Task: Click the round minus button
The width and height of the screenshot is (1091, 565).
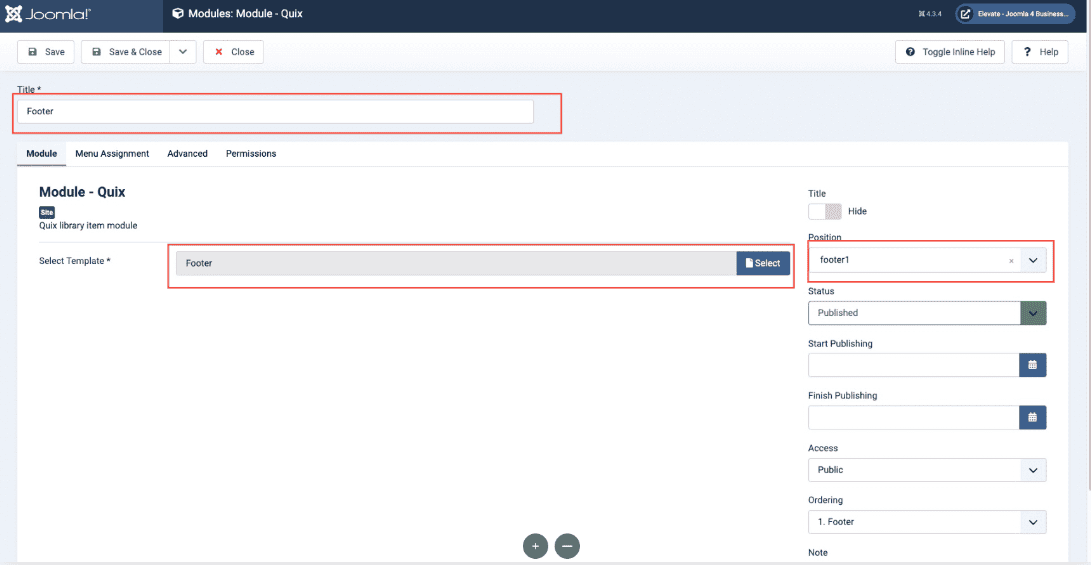Action: [x=567, y=546]
